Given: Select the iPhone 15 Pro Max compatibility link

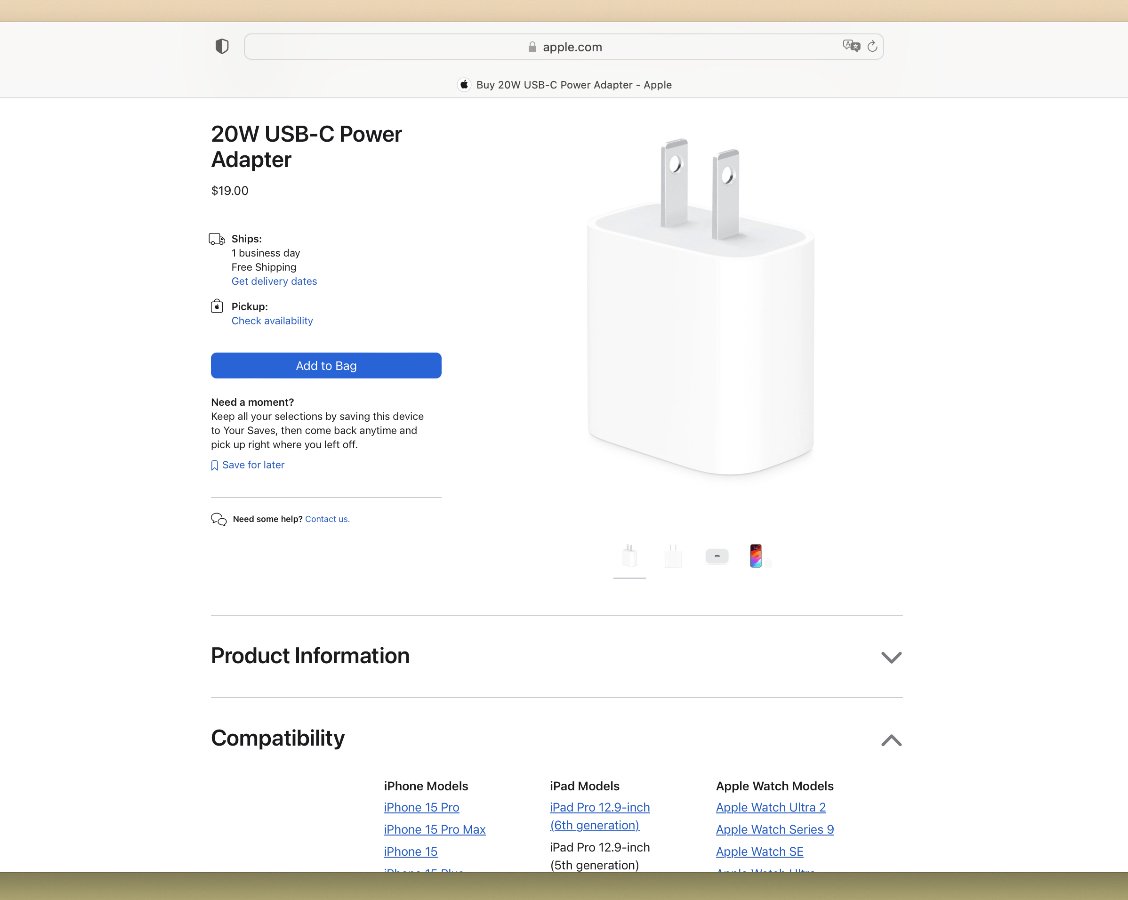Looking at the screenshot, I should pyautogui.click(x=435, y=829).
